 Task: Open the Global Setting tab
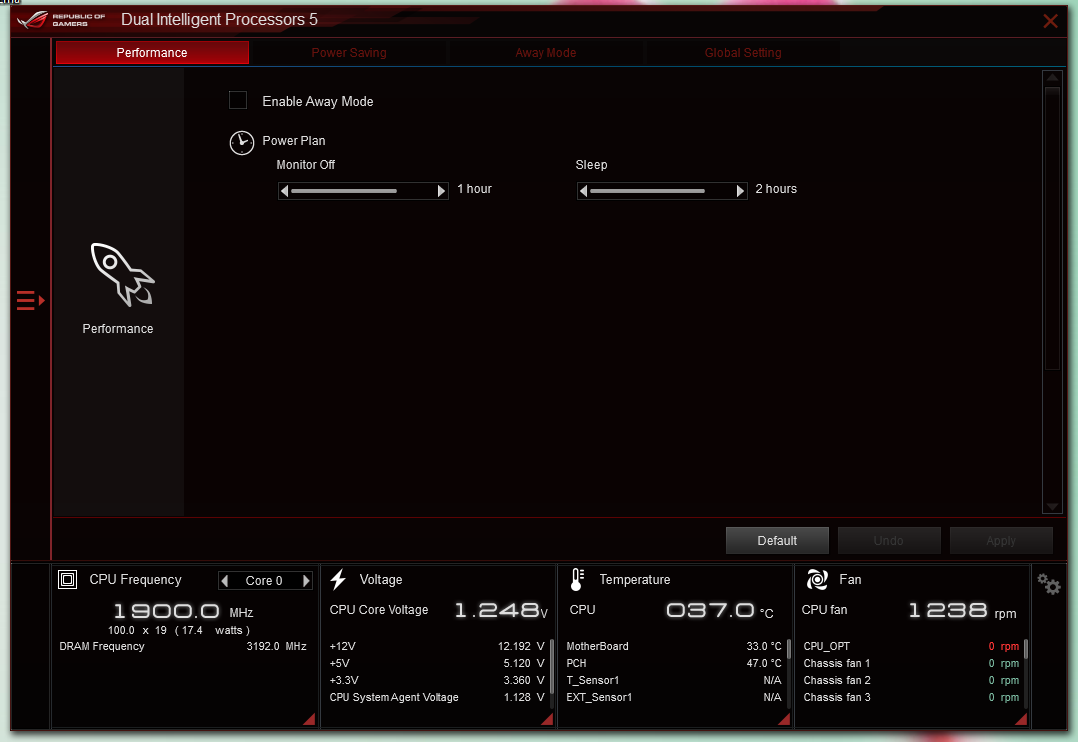pos(742,53)
